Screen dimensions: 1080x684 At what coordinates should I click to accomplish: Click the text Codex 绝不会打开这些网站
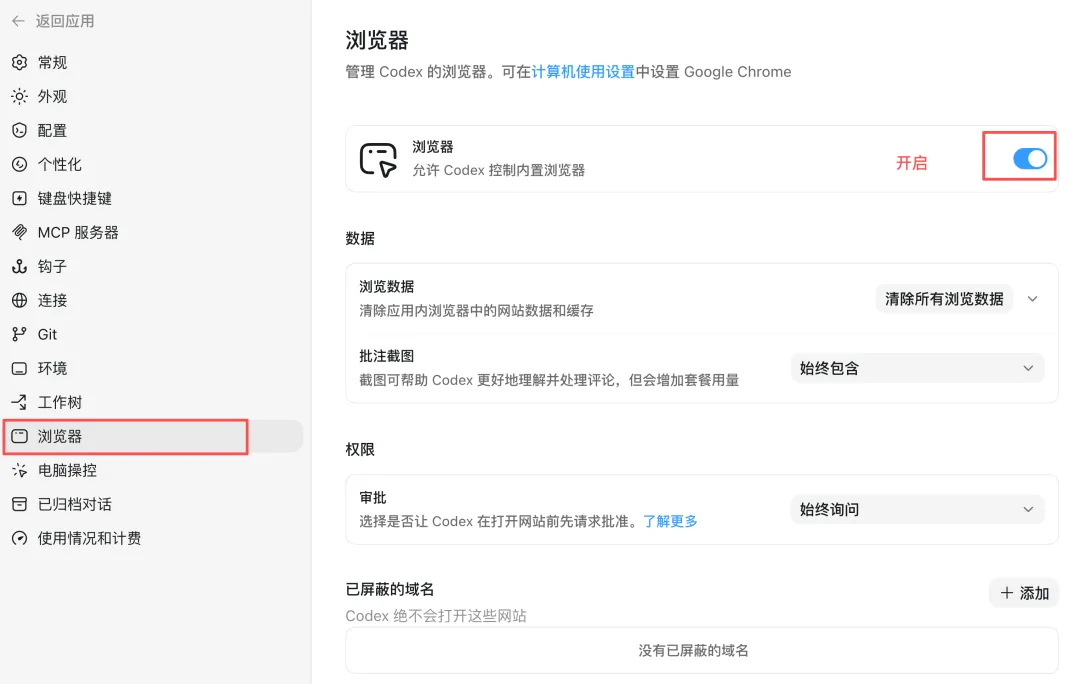[436, 616]
